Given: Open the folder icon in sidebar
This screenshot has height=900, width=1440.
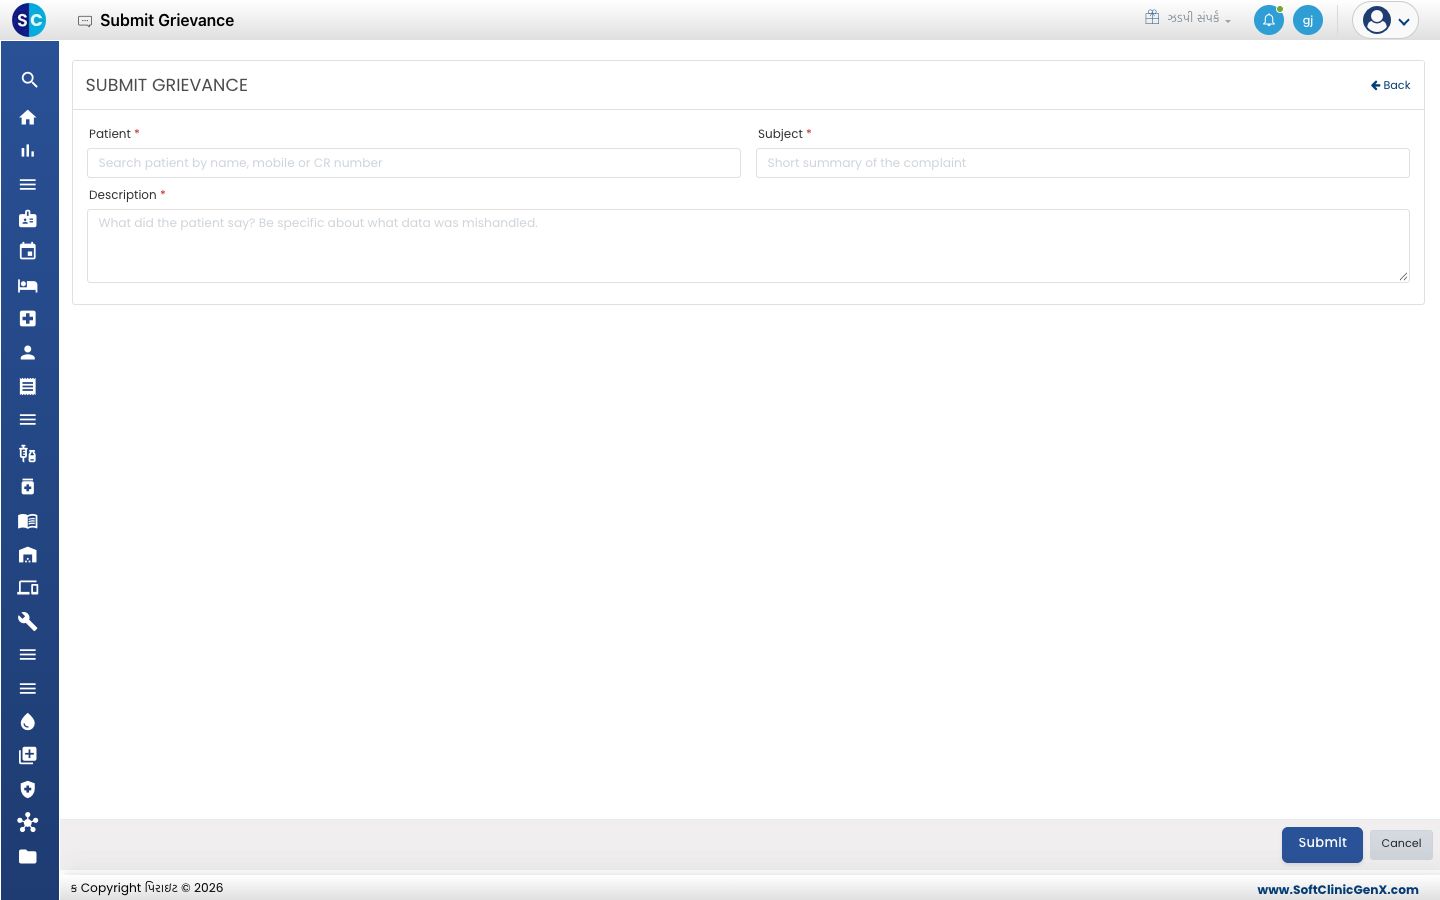Looking at the screenshot, I should pos(28,856).
